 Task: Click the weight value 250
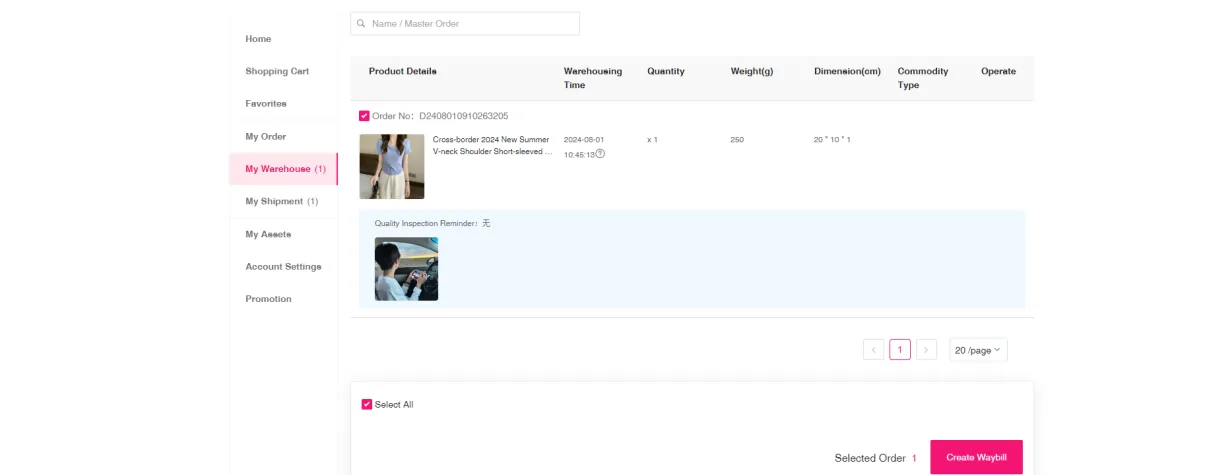737,140
